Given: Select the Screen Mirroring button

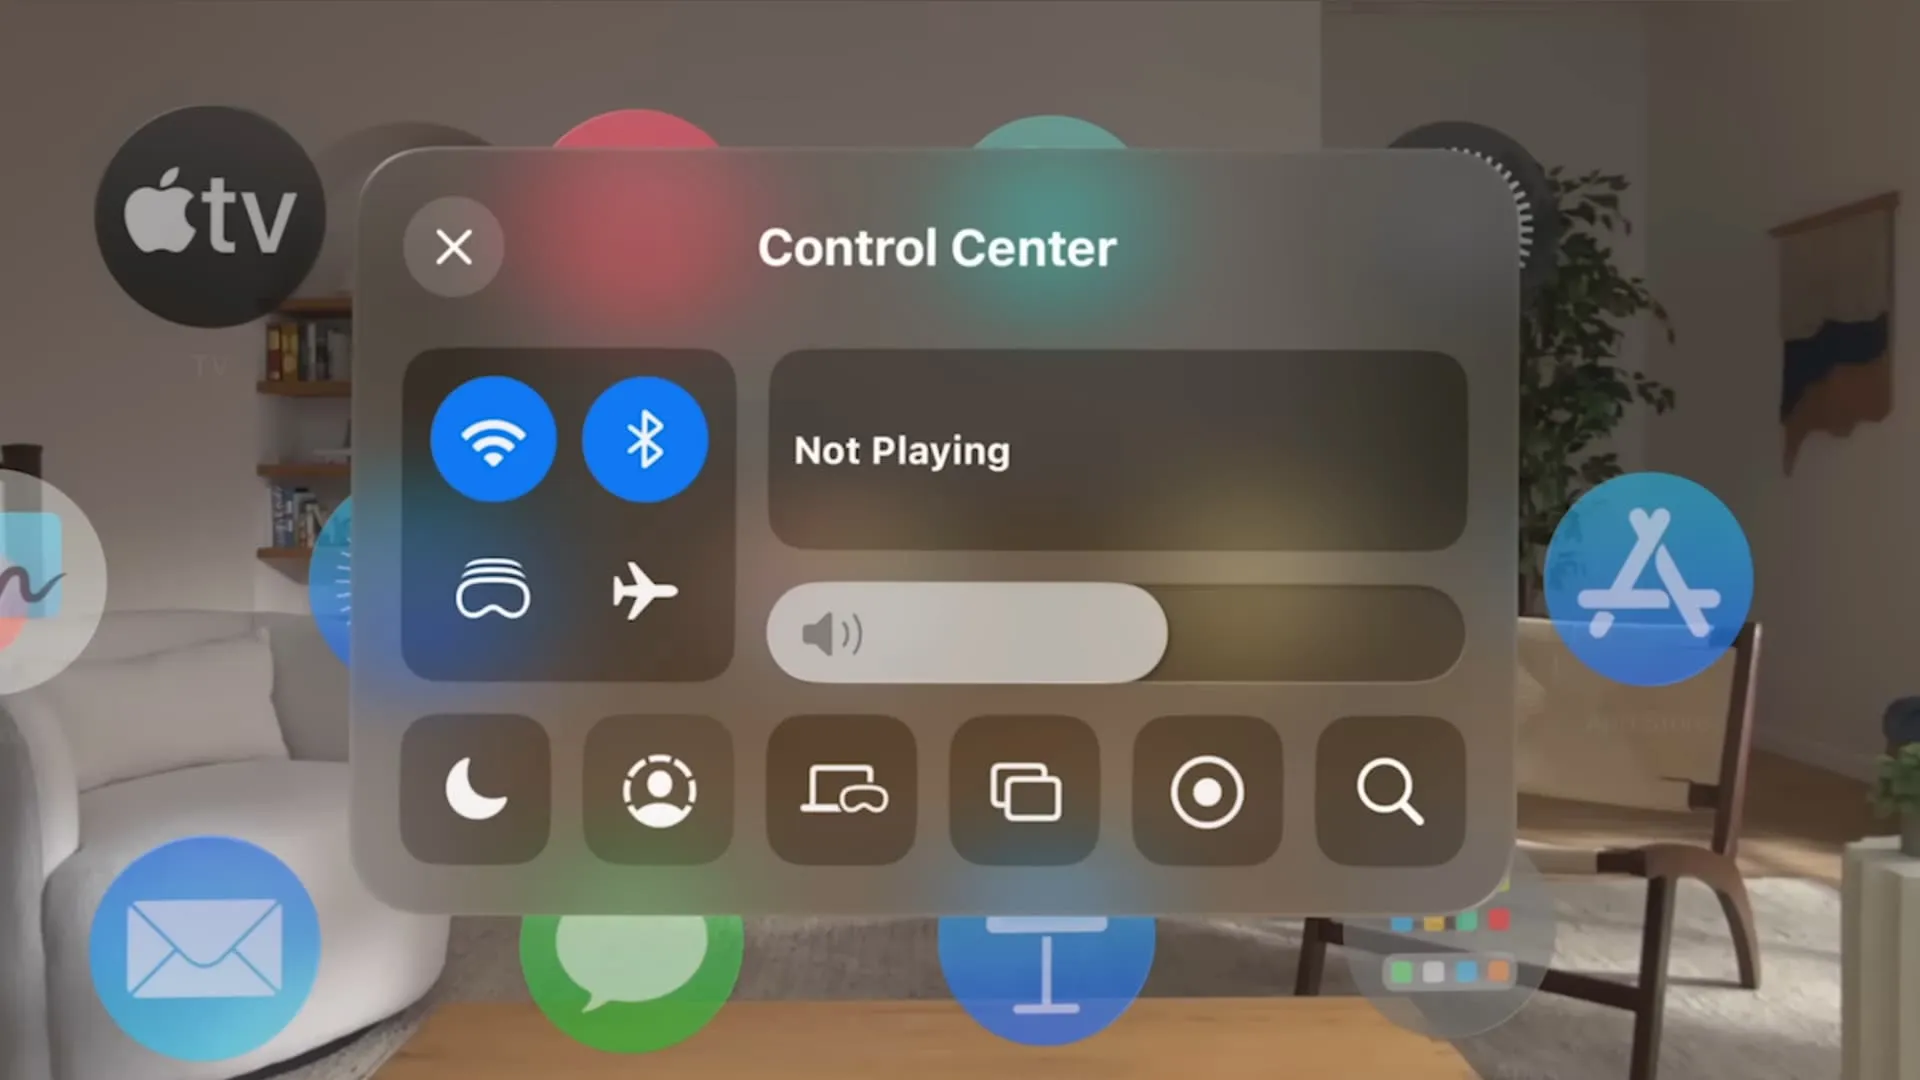Looking at the screenshot, I should click(x=1027, y=787).
